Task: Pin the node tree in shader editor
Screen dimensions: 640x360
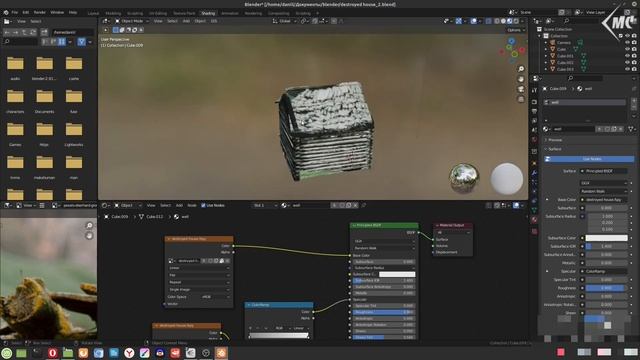Action: click(364, 205)
